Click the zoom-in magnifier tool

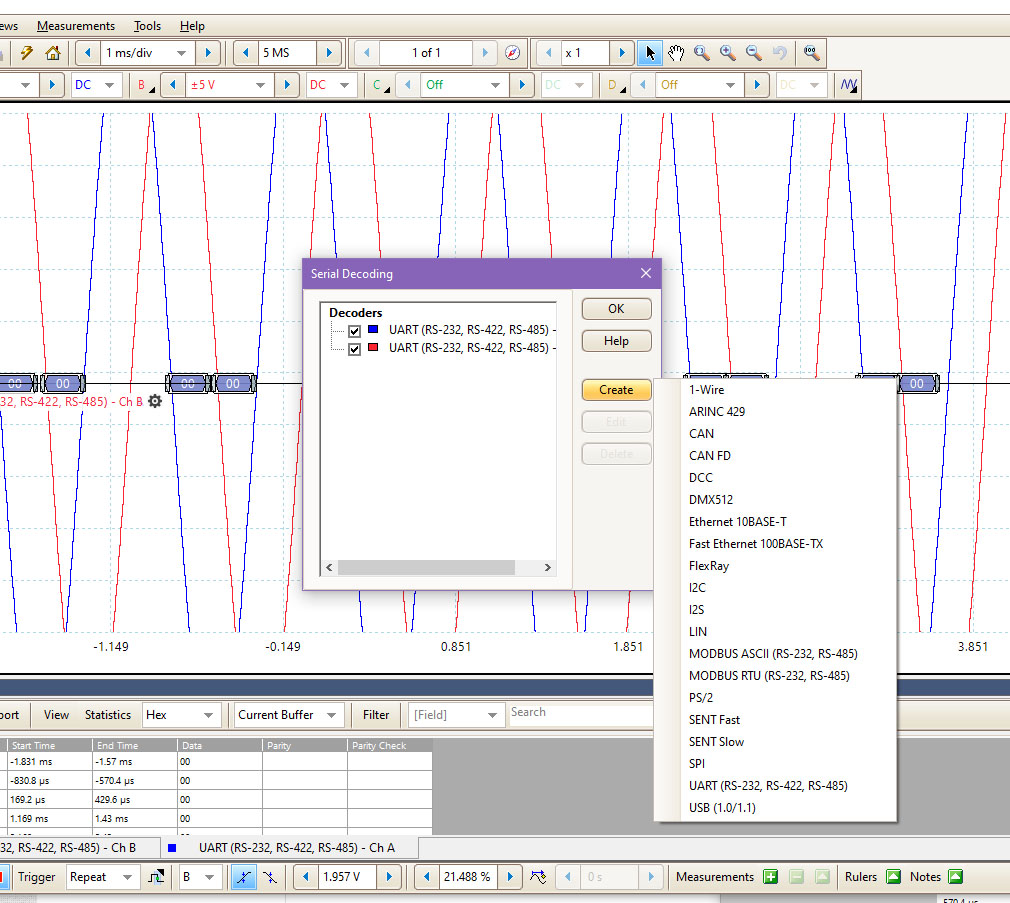(728, 53)
